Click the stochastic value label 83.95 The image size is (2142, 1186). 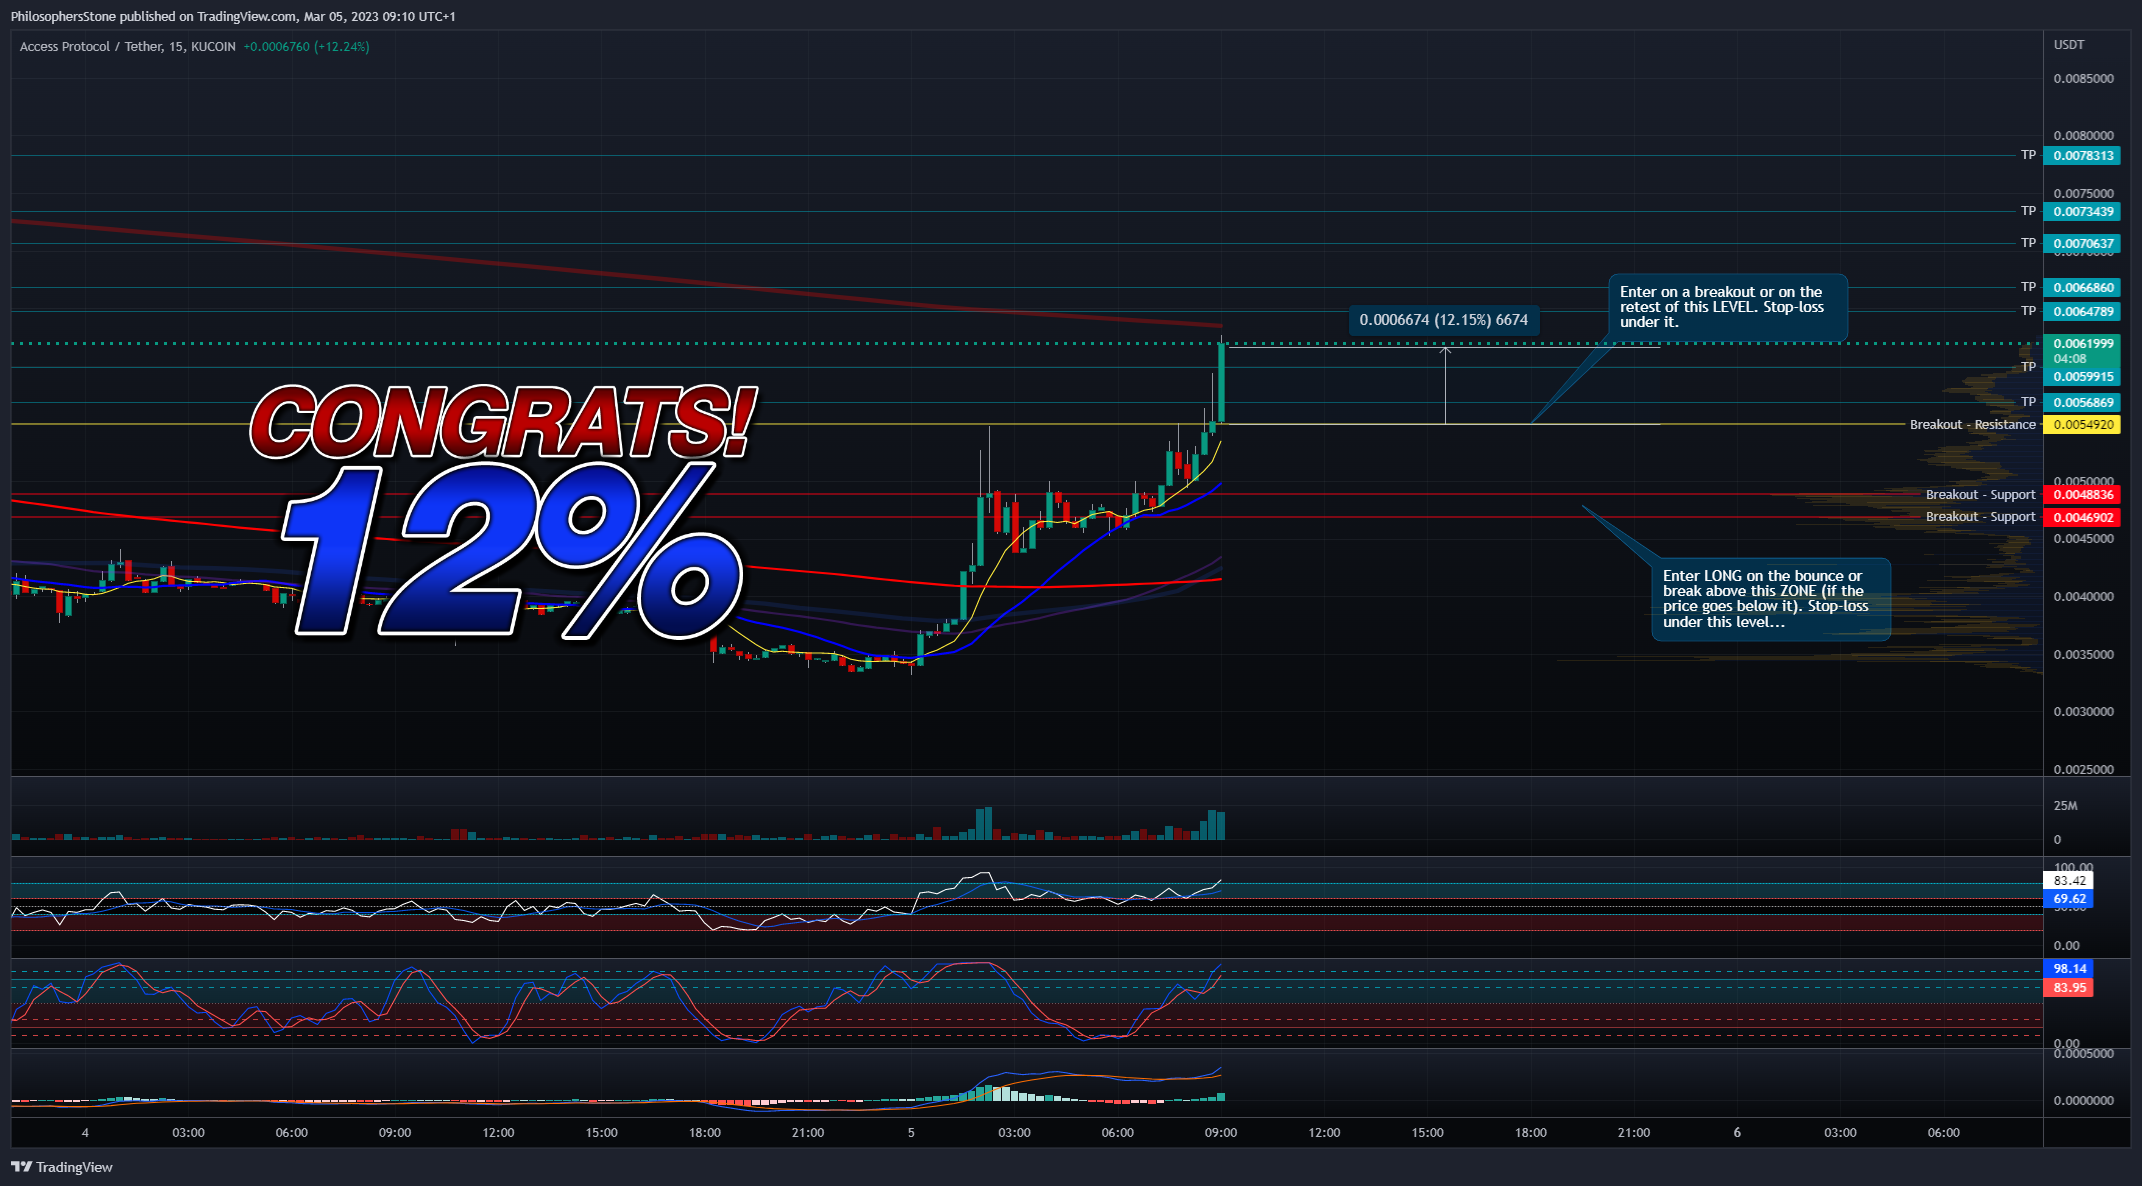click(x=2069, y=988)
